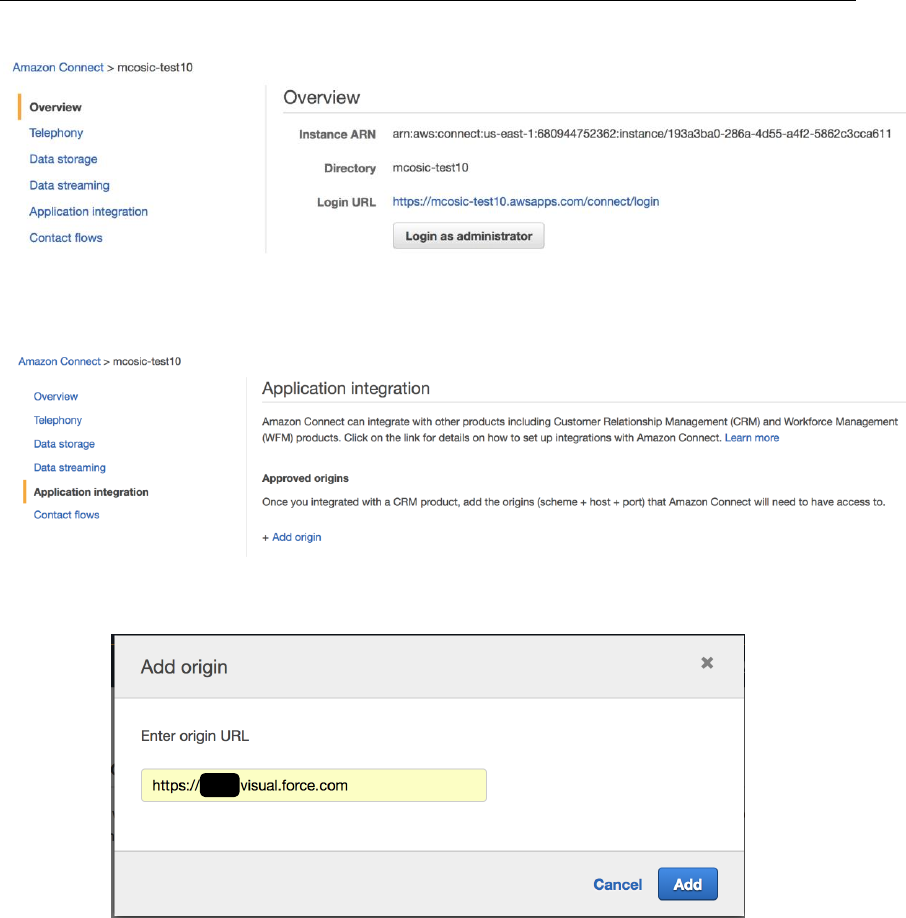Click the origin URL input field
This screenshot has height=918, width=906.
point(313,785)
